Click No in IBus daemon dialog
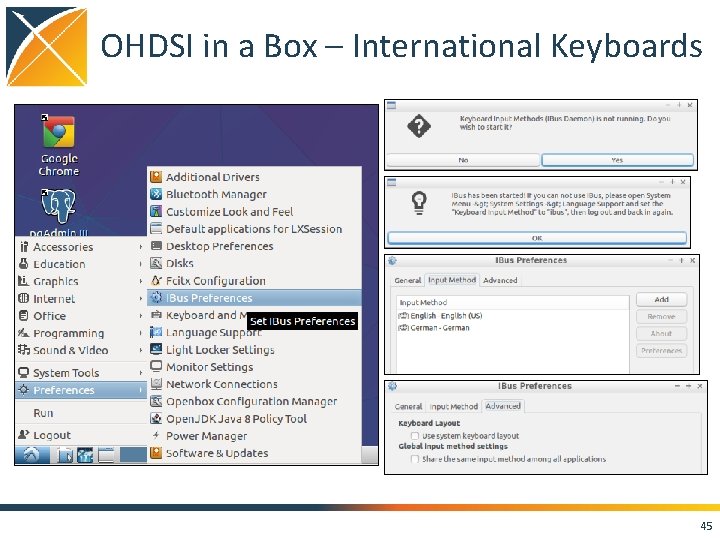 463,160
